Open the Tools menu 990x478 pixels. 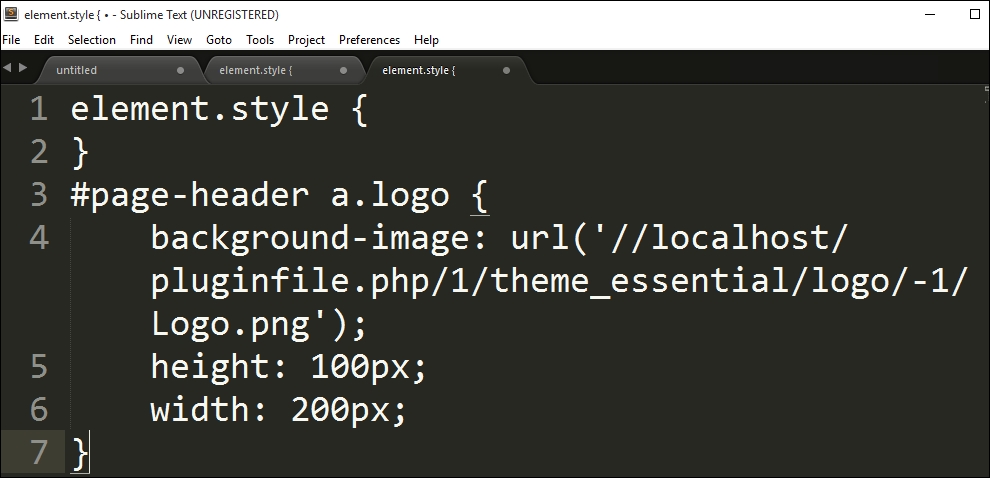pos(260,40)
